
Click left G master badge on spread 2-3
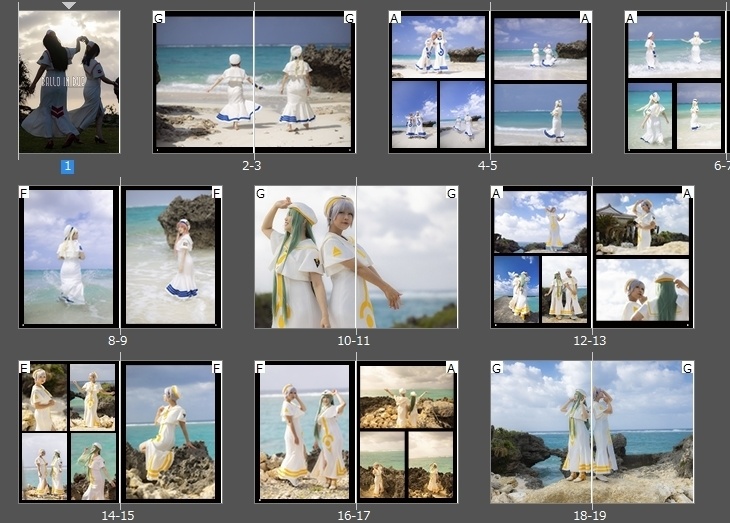click(x=159, y=18)
